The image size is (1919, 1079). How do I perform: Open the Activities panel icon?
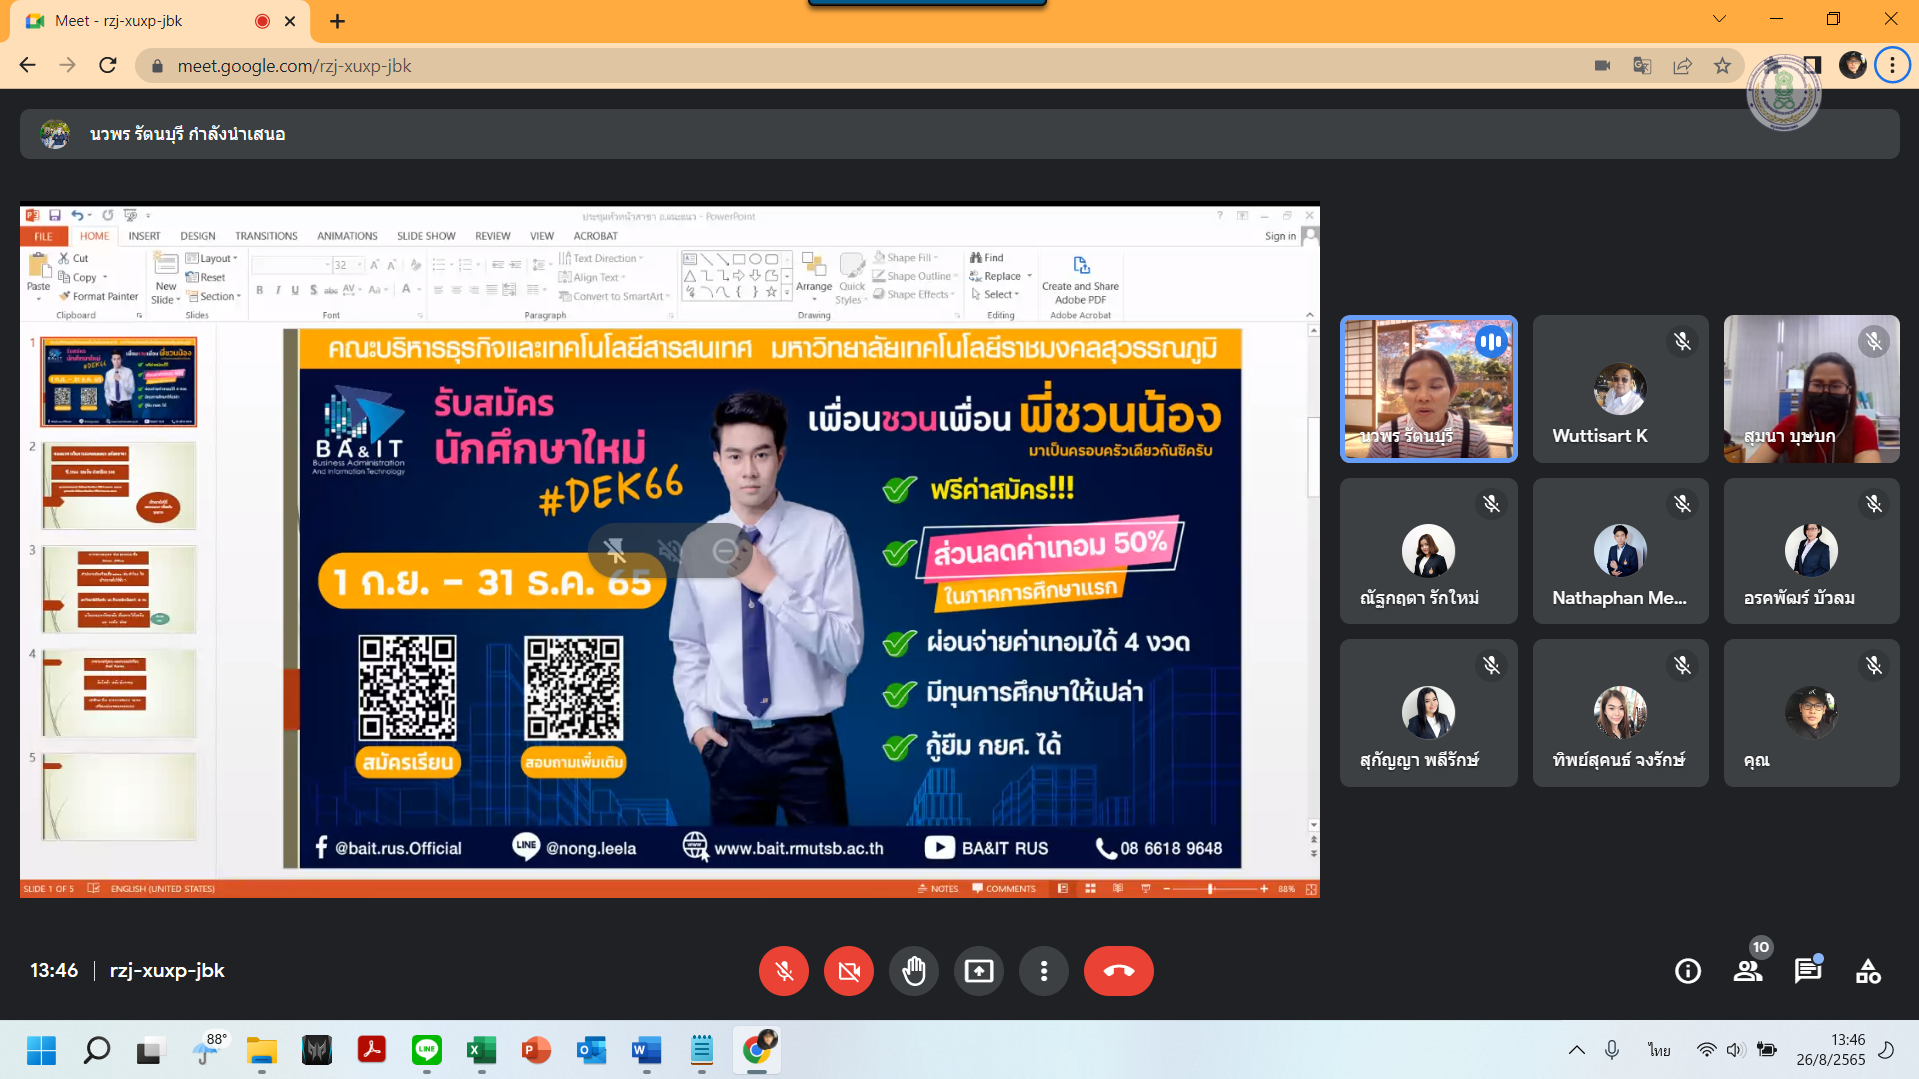tap(1868, 971)
